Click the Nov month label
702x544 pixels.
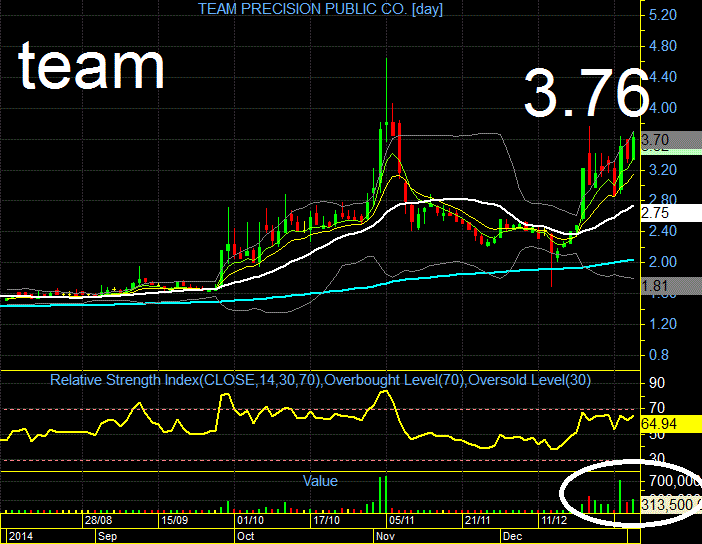click(385, 536)
